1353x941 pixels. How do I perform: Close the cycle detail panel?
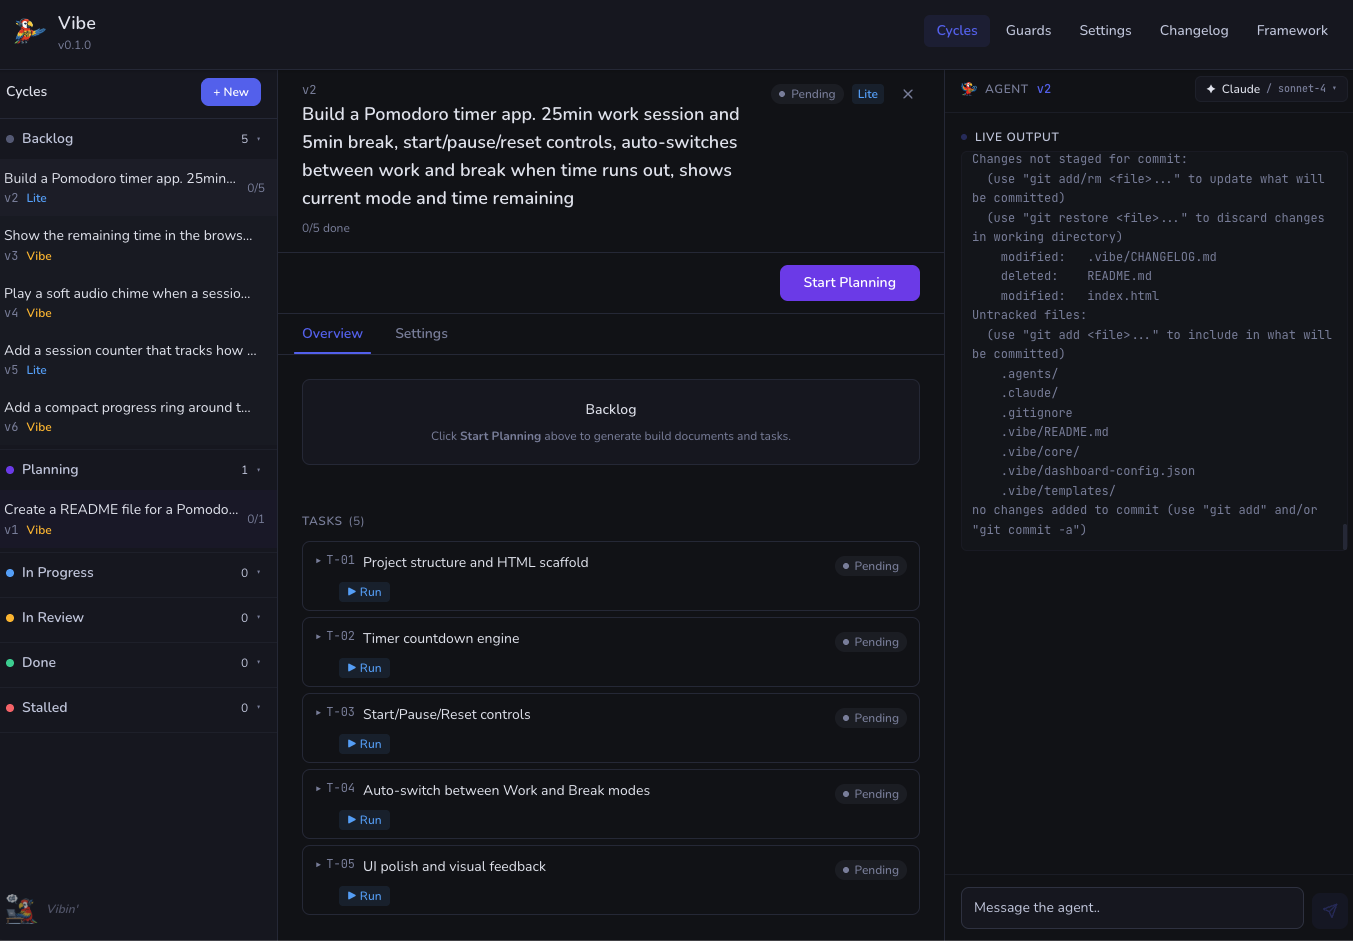coord(908,94)
